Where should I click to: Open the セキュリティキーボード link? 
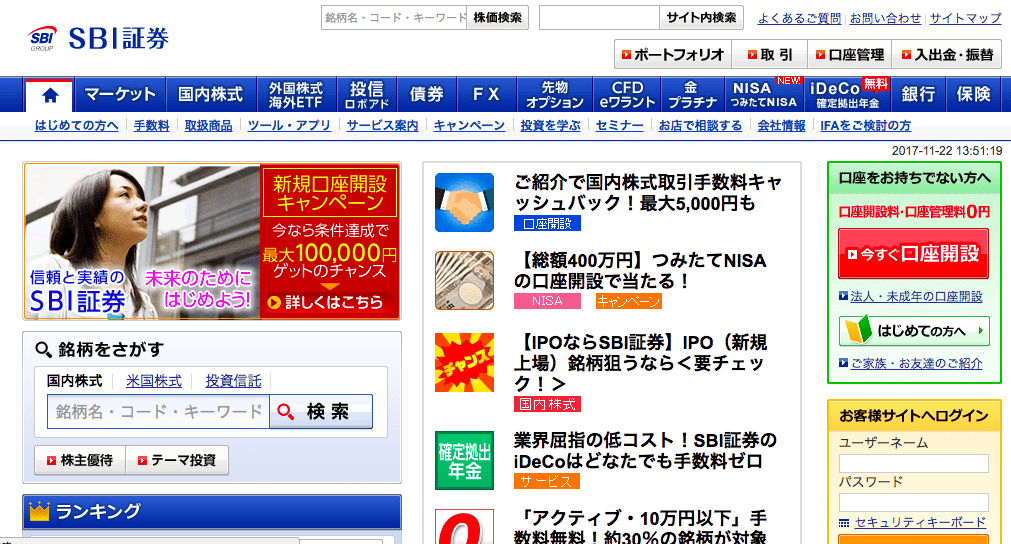click(920, 522)
